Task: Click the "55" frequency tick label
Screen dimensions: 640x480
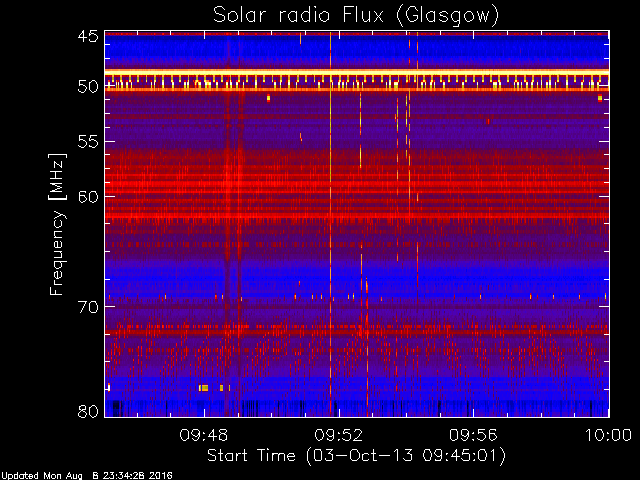Action: 88,142
